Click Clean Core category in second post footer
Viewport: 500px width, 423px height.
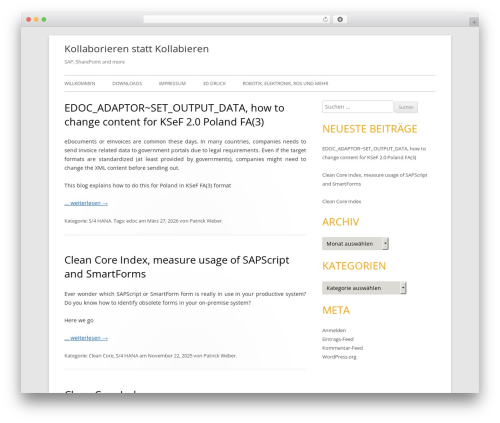(101, 356)
